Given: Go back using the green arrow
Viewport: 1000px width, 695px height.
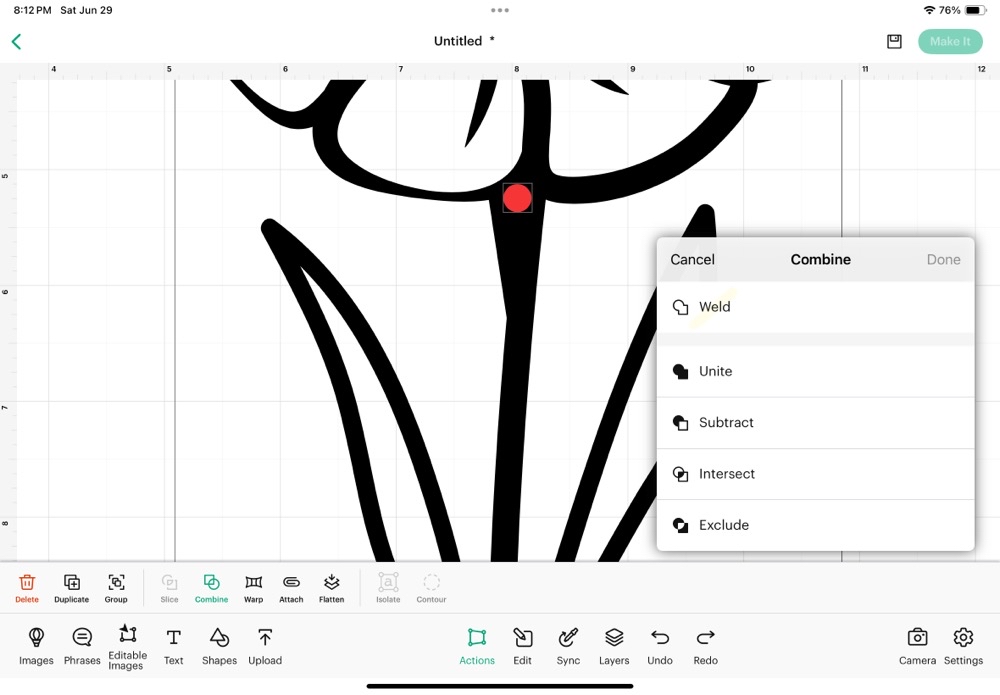Looking at the screenshot, I should 17,42.
